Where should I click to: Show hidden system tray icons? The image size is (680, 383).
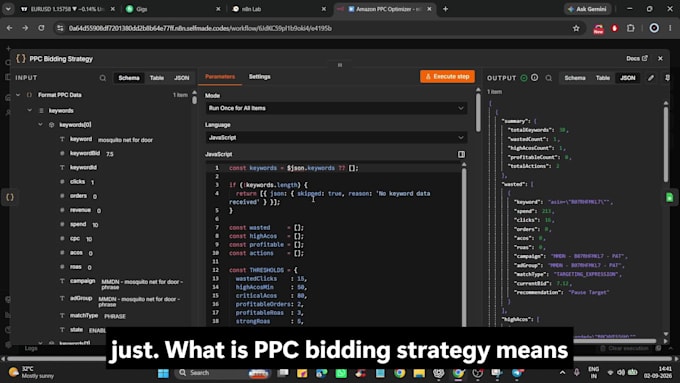(562, 373)
